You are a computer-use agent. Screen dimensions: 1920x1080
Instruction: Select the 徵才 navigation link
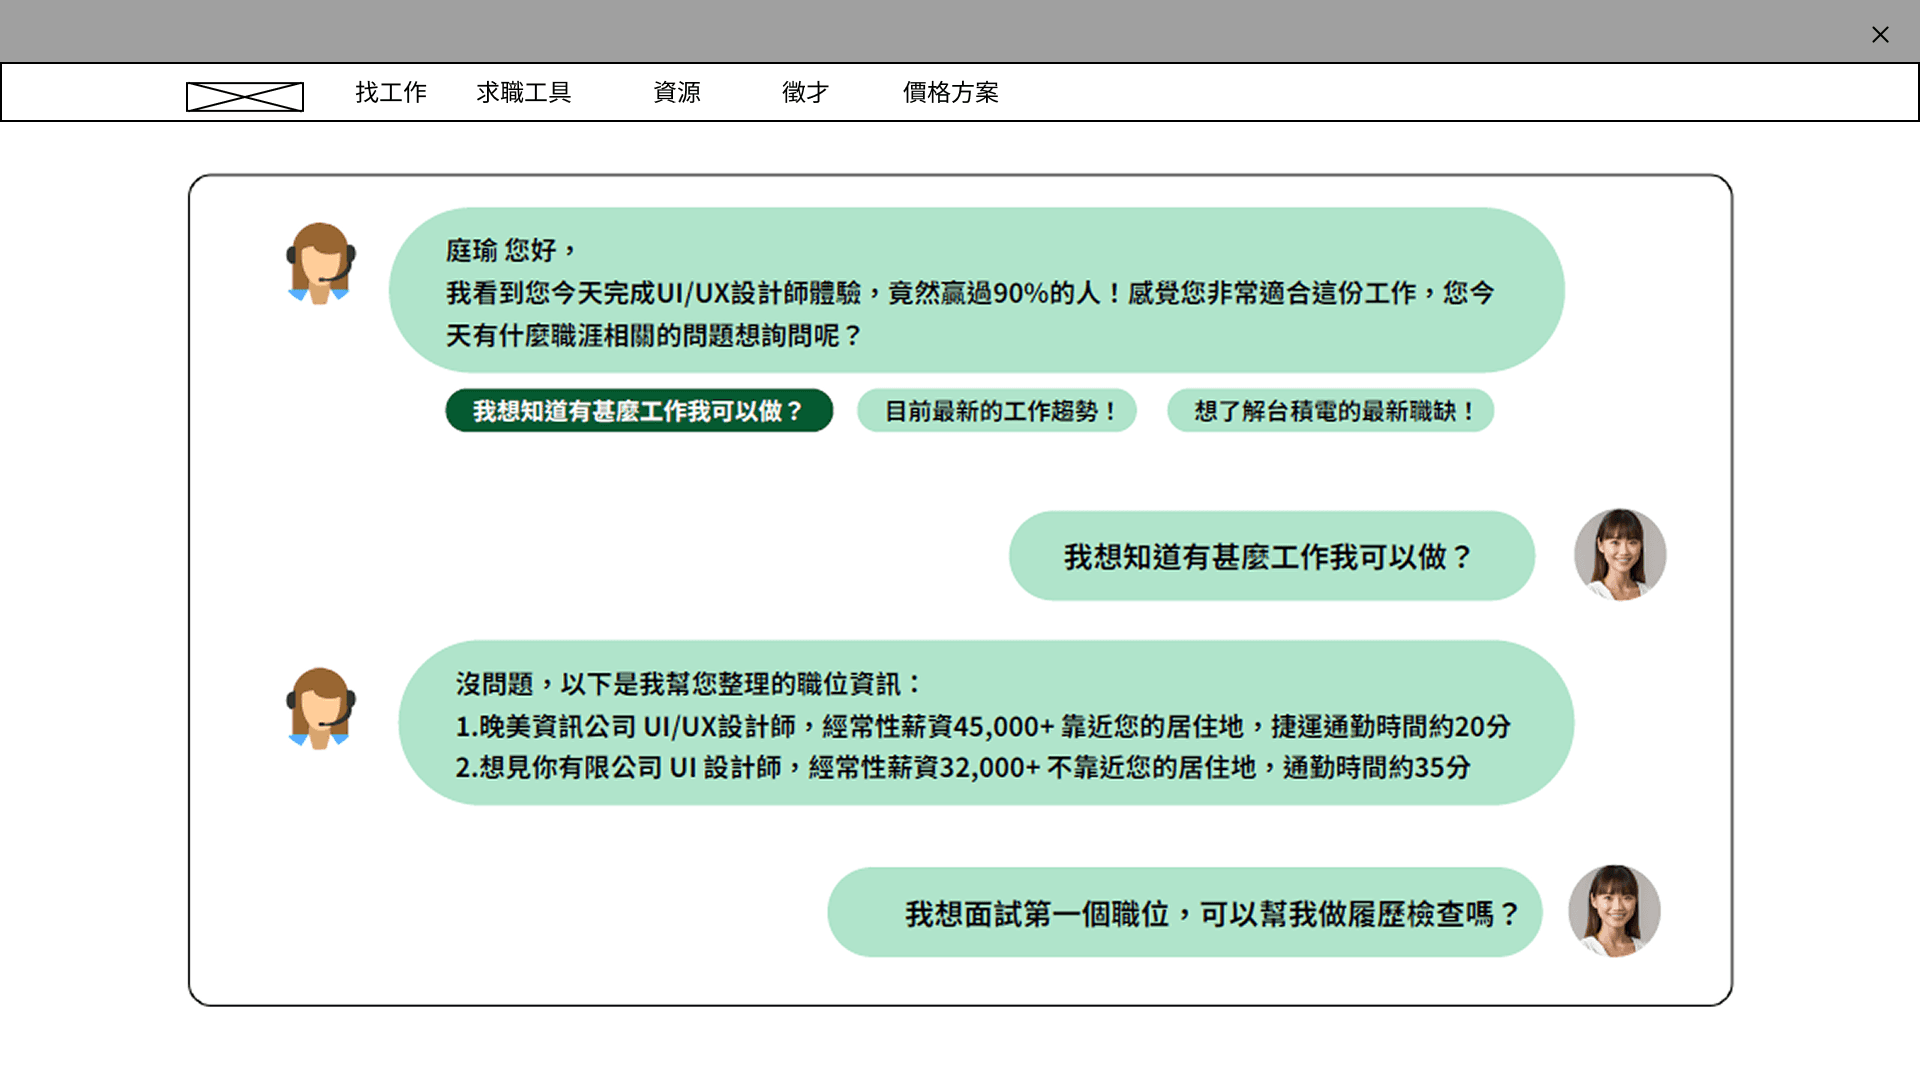(805, 93)
